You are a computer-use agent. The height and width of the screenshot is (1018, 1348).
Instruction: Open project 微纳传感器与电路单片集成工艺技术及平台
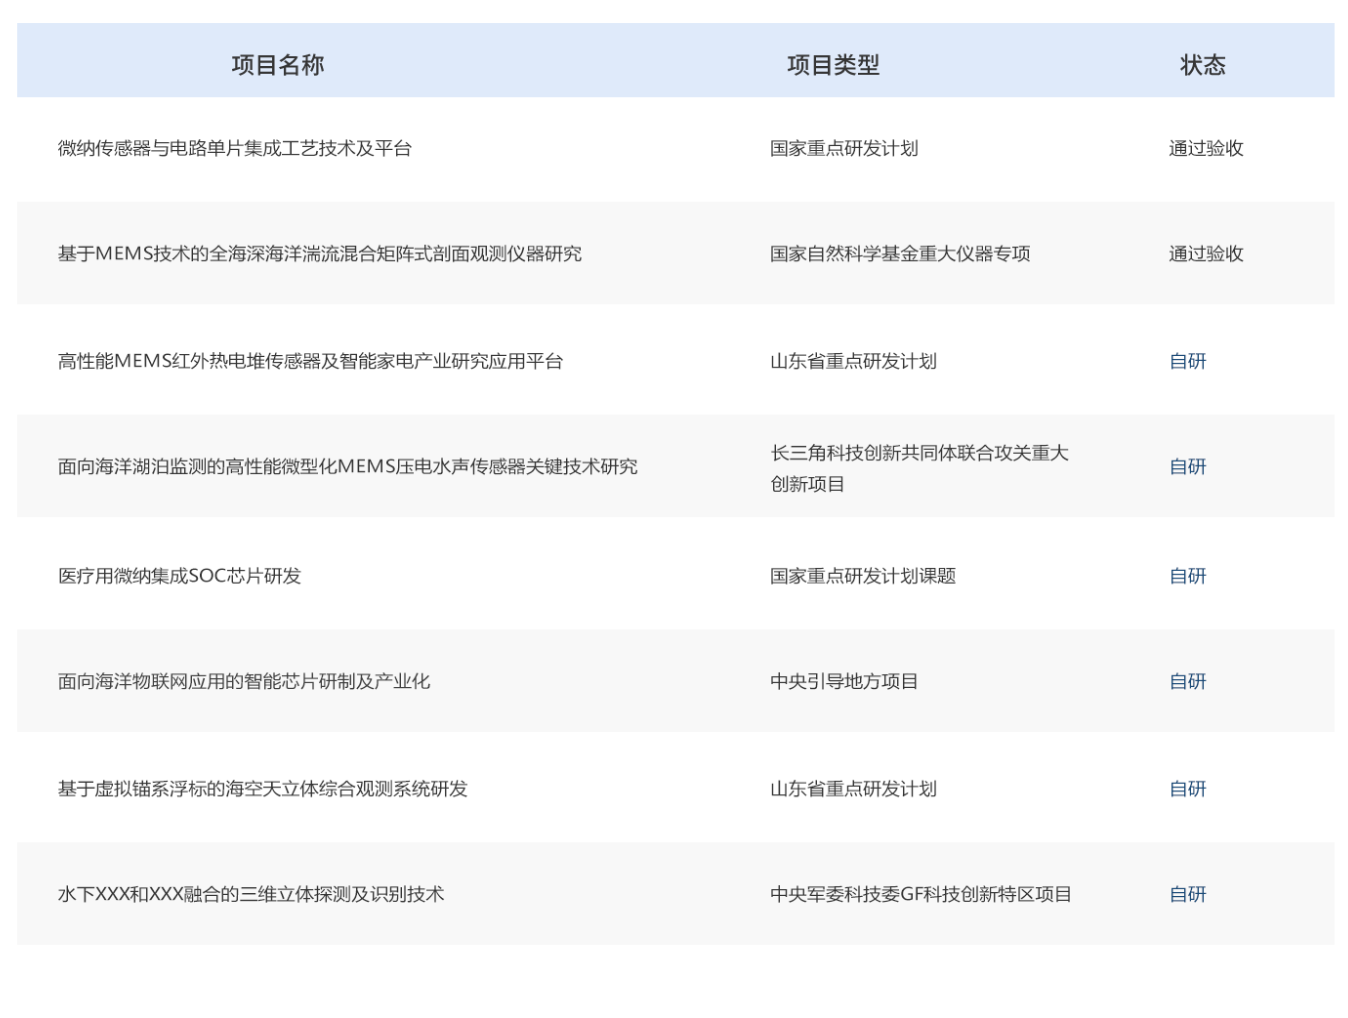click(235, 149)
